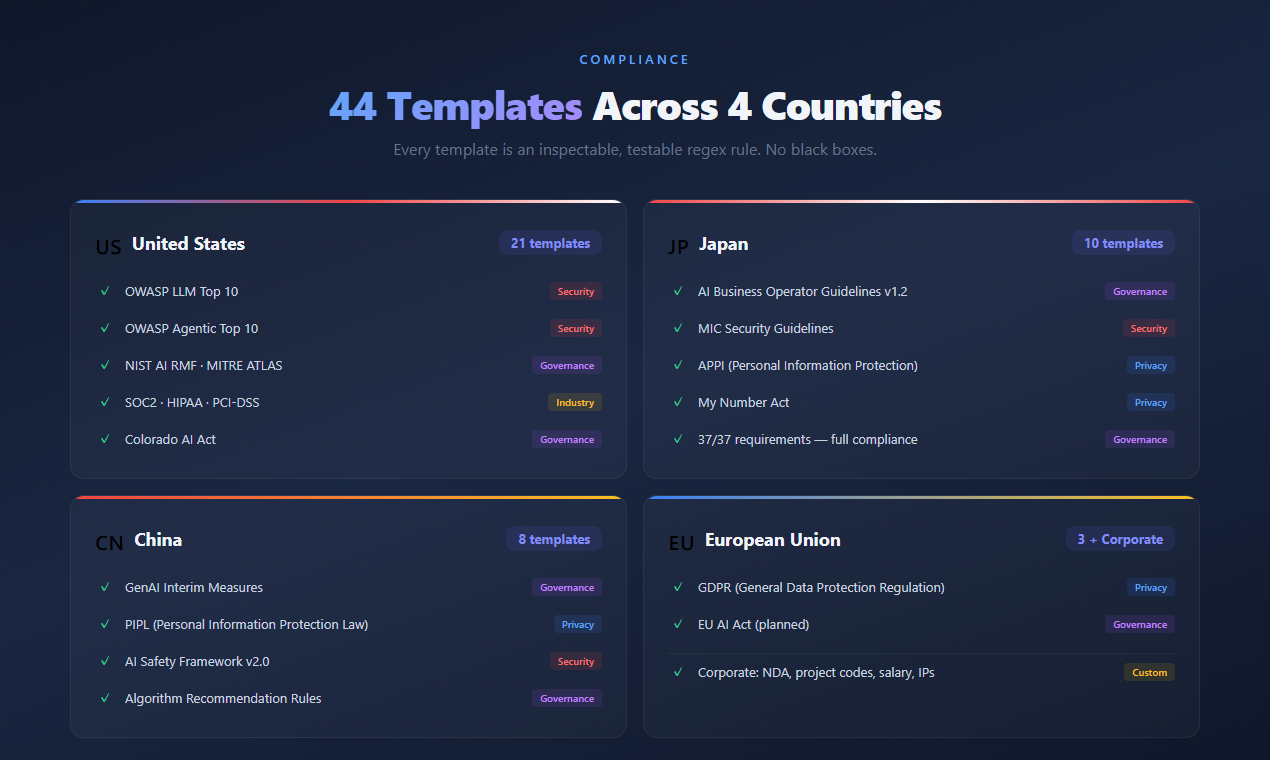1270x760 pixels.
Task: Open the 3 + Corporate pill for European Union
Action: coord(1120,538)
